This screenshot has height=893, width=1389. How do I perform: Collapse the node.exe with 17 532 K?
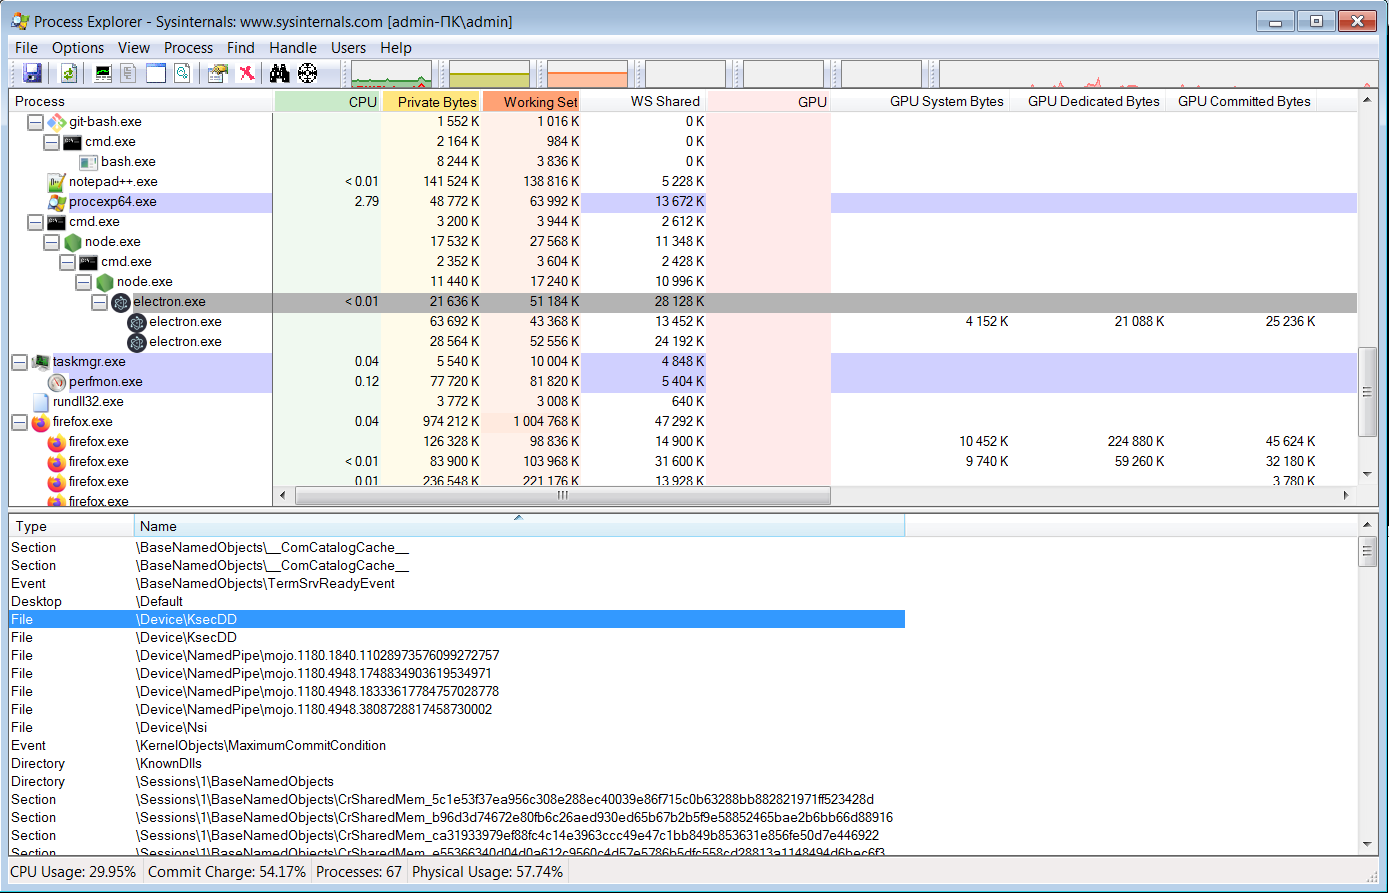51,242
